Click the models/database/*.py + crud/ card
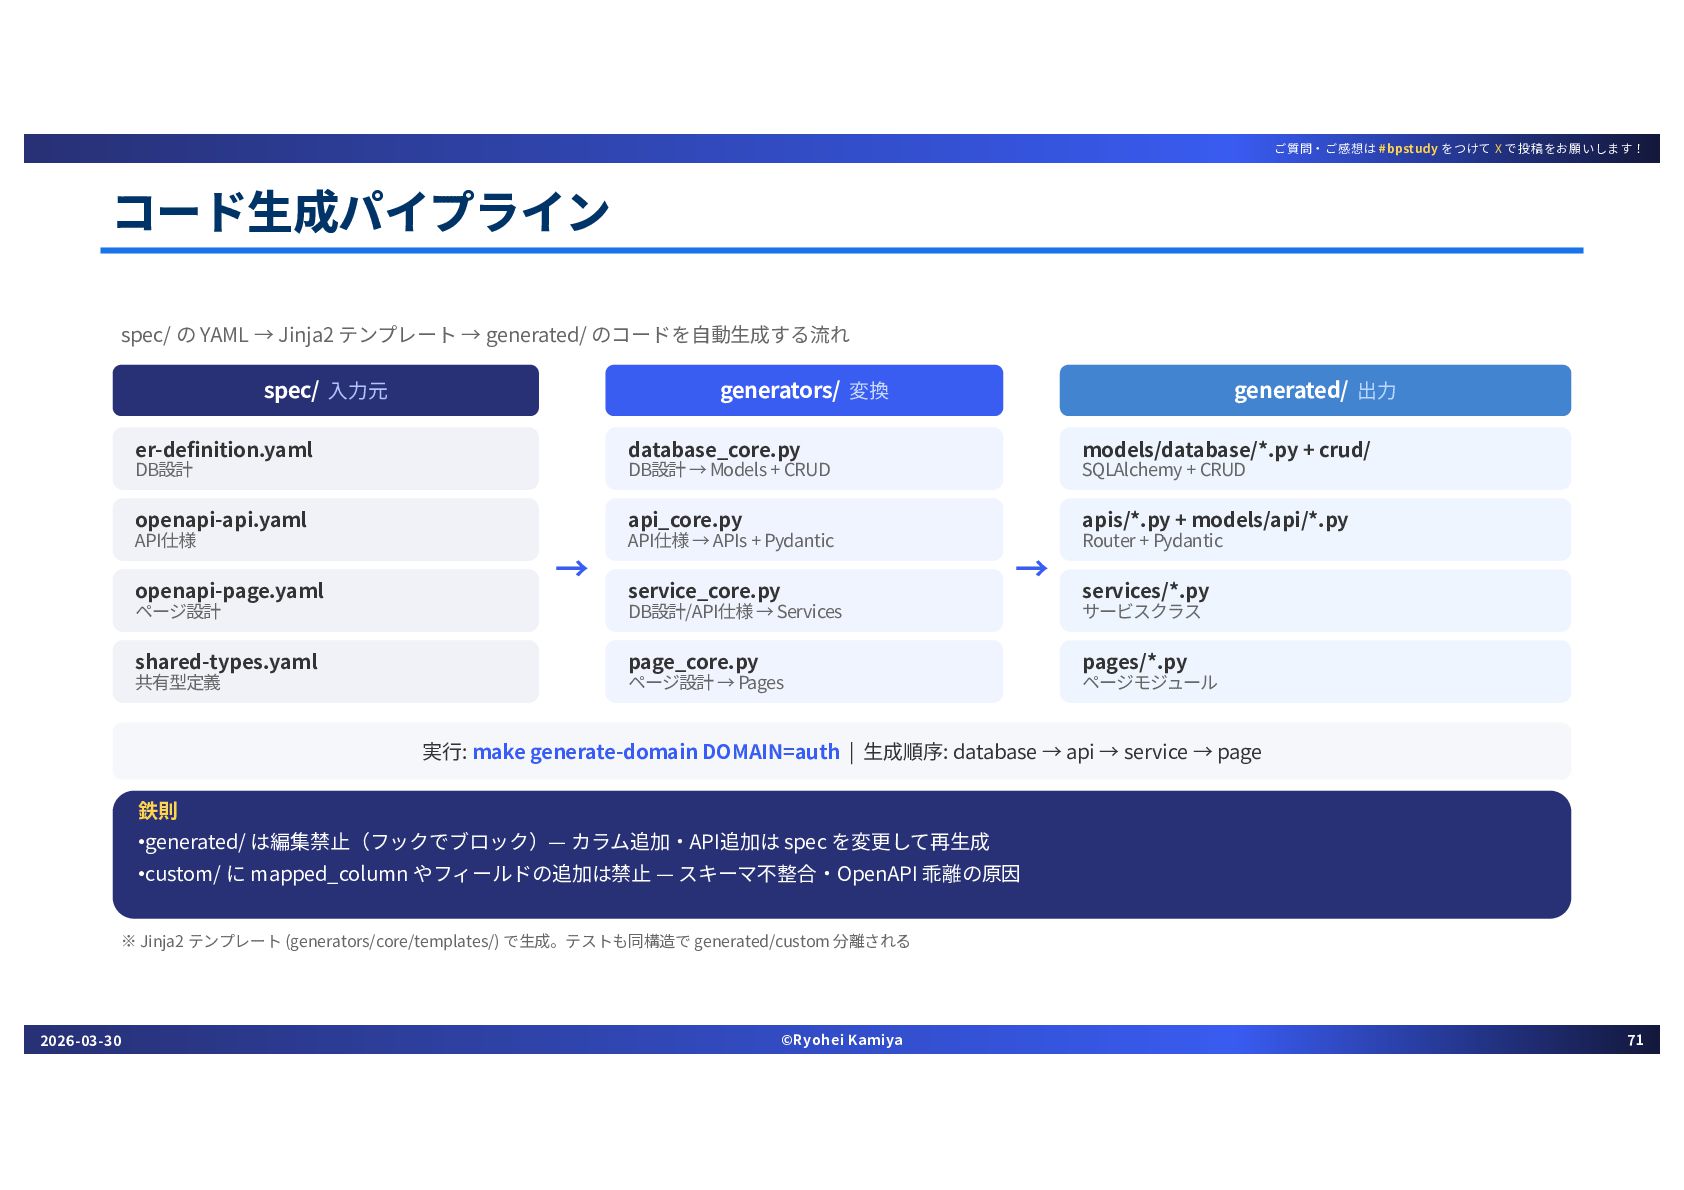Image resolution: width=1684 pixels, height=1190 pixels. point(1315,459)
